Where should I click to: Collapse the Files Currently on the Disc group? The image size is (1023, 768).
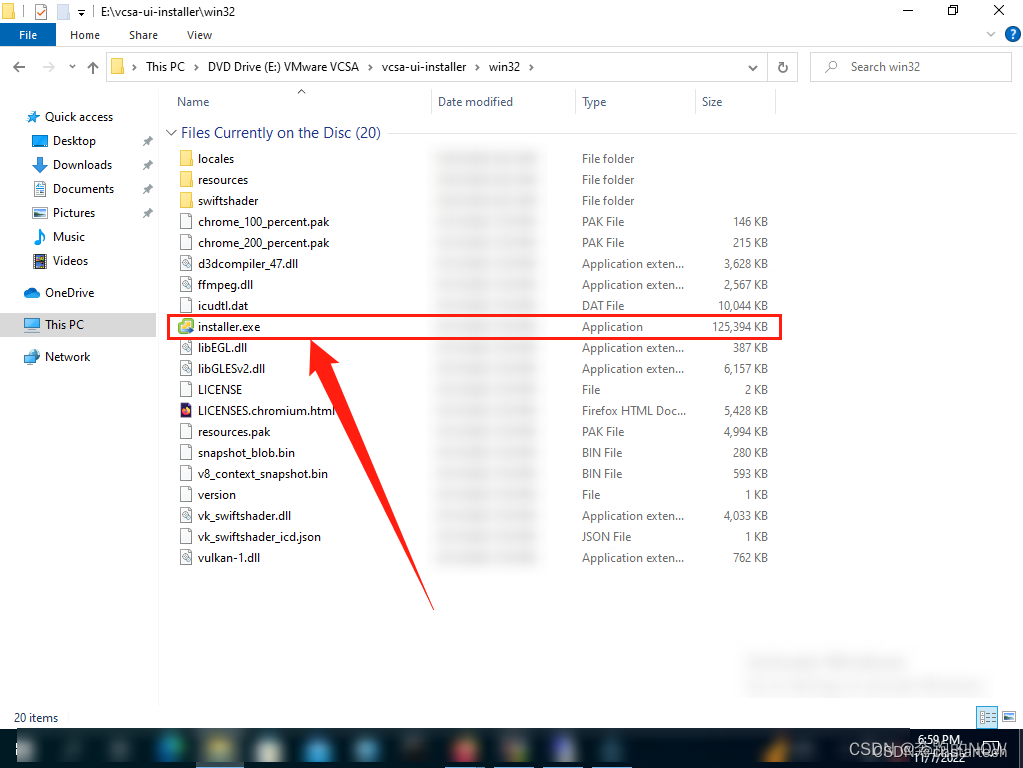171,132
